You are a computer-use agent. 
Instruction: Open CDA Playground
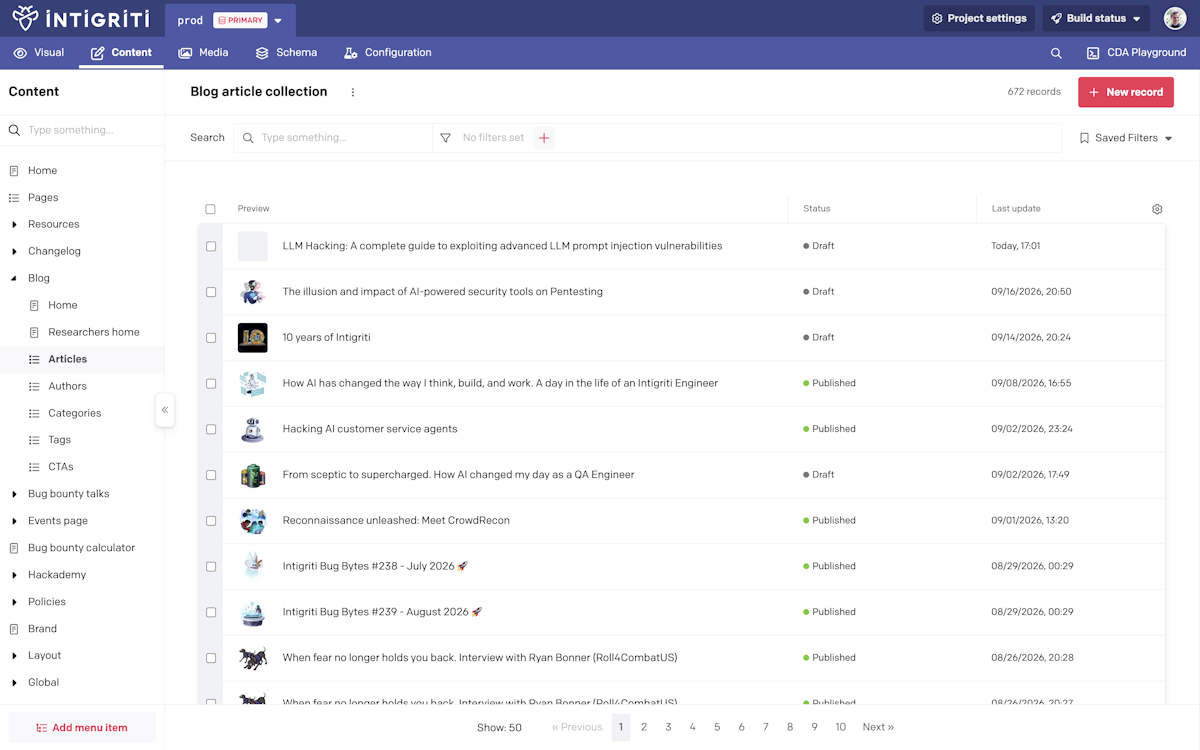(x=1136, y=53)
